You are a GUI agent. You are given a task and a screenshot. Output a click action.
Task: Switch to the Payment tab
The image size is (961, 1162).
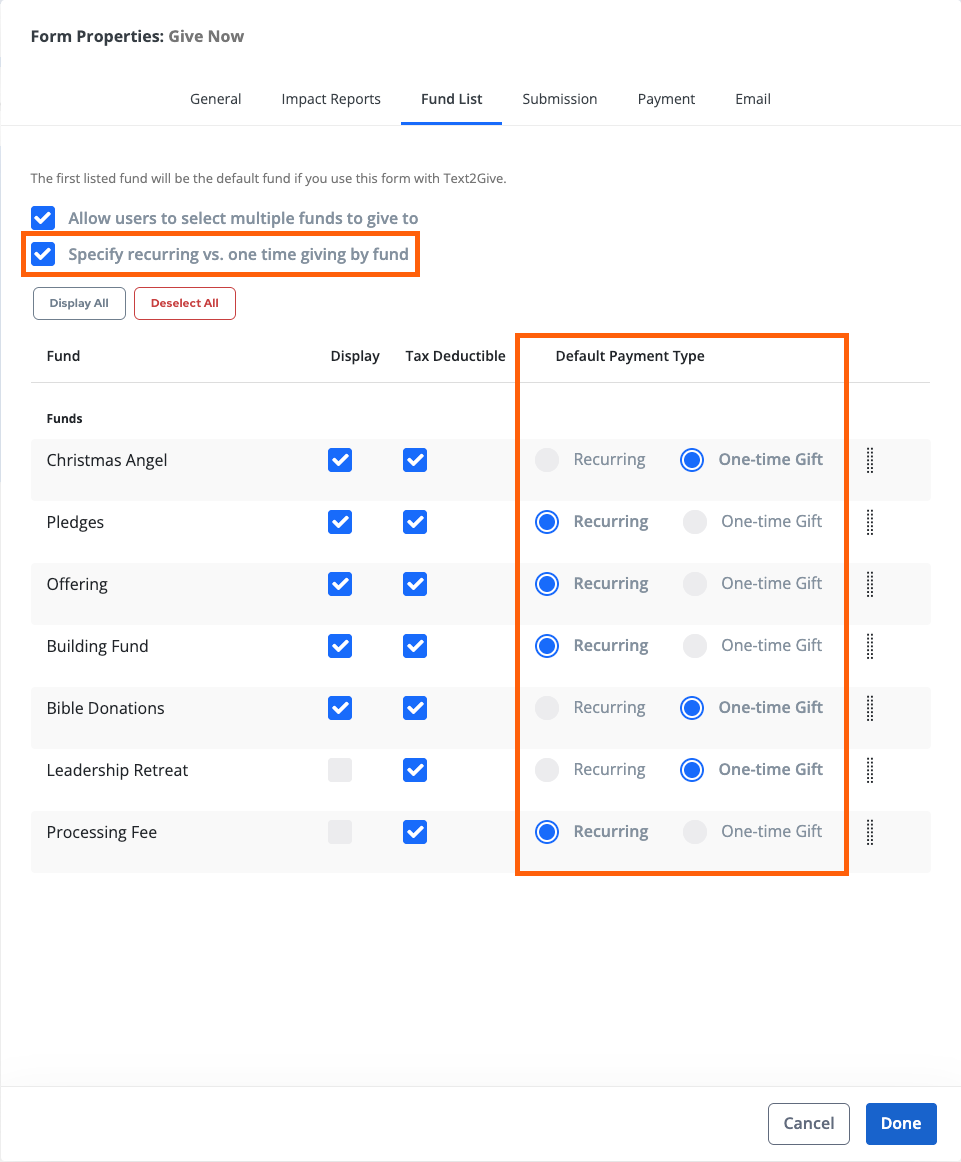coord(666,99)
